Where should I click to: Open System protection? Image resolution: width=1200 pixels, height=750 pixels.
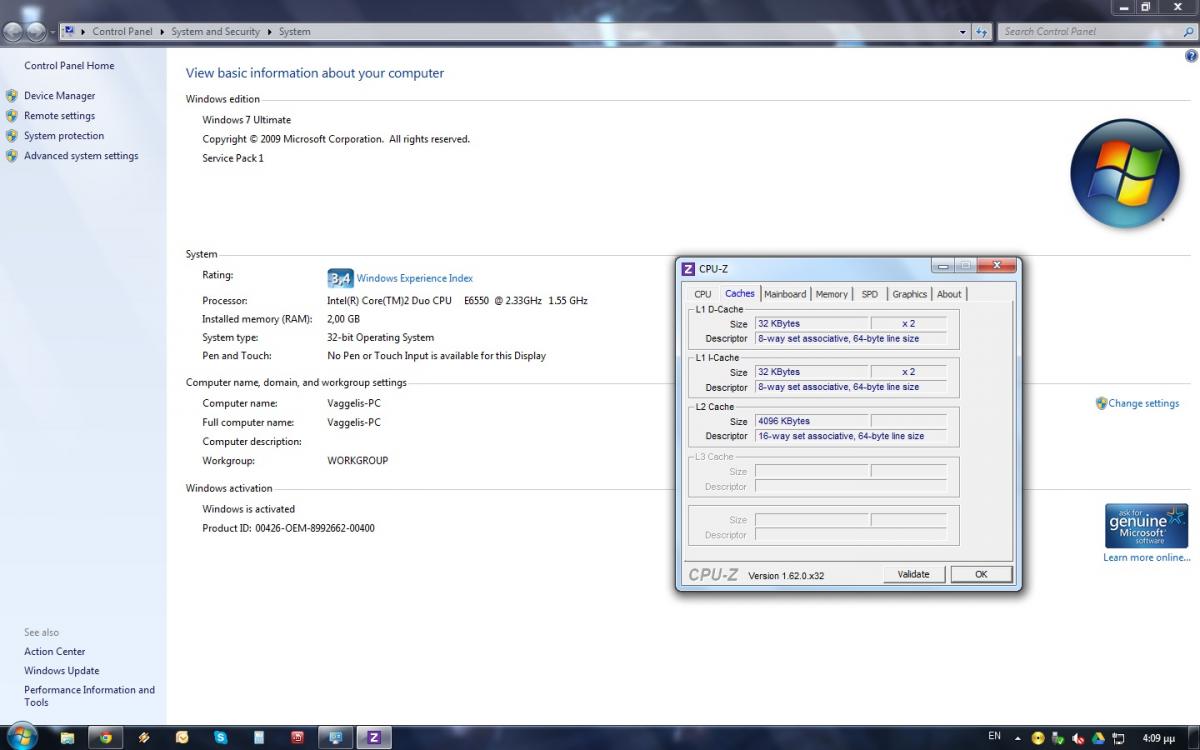(64, 136)
